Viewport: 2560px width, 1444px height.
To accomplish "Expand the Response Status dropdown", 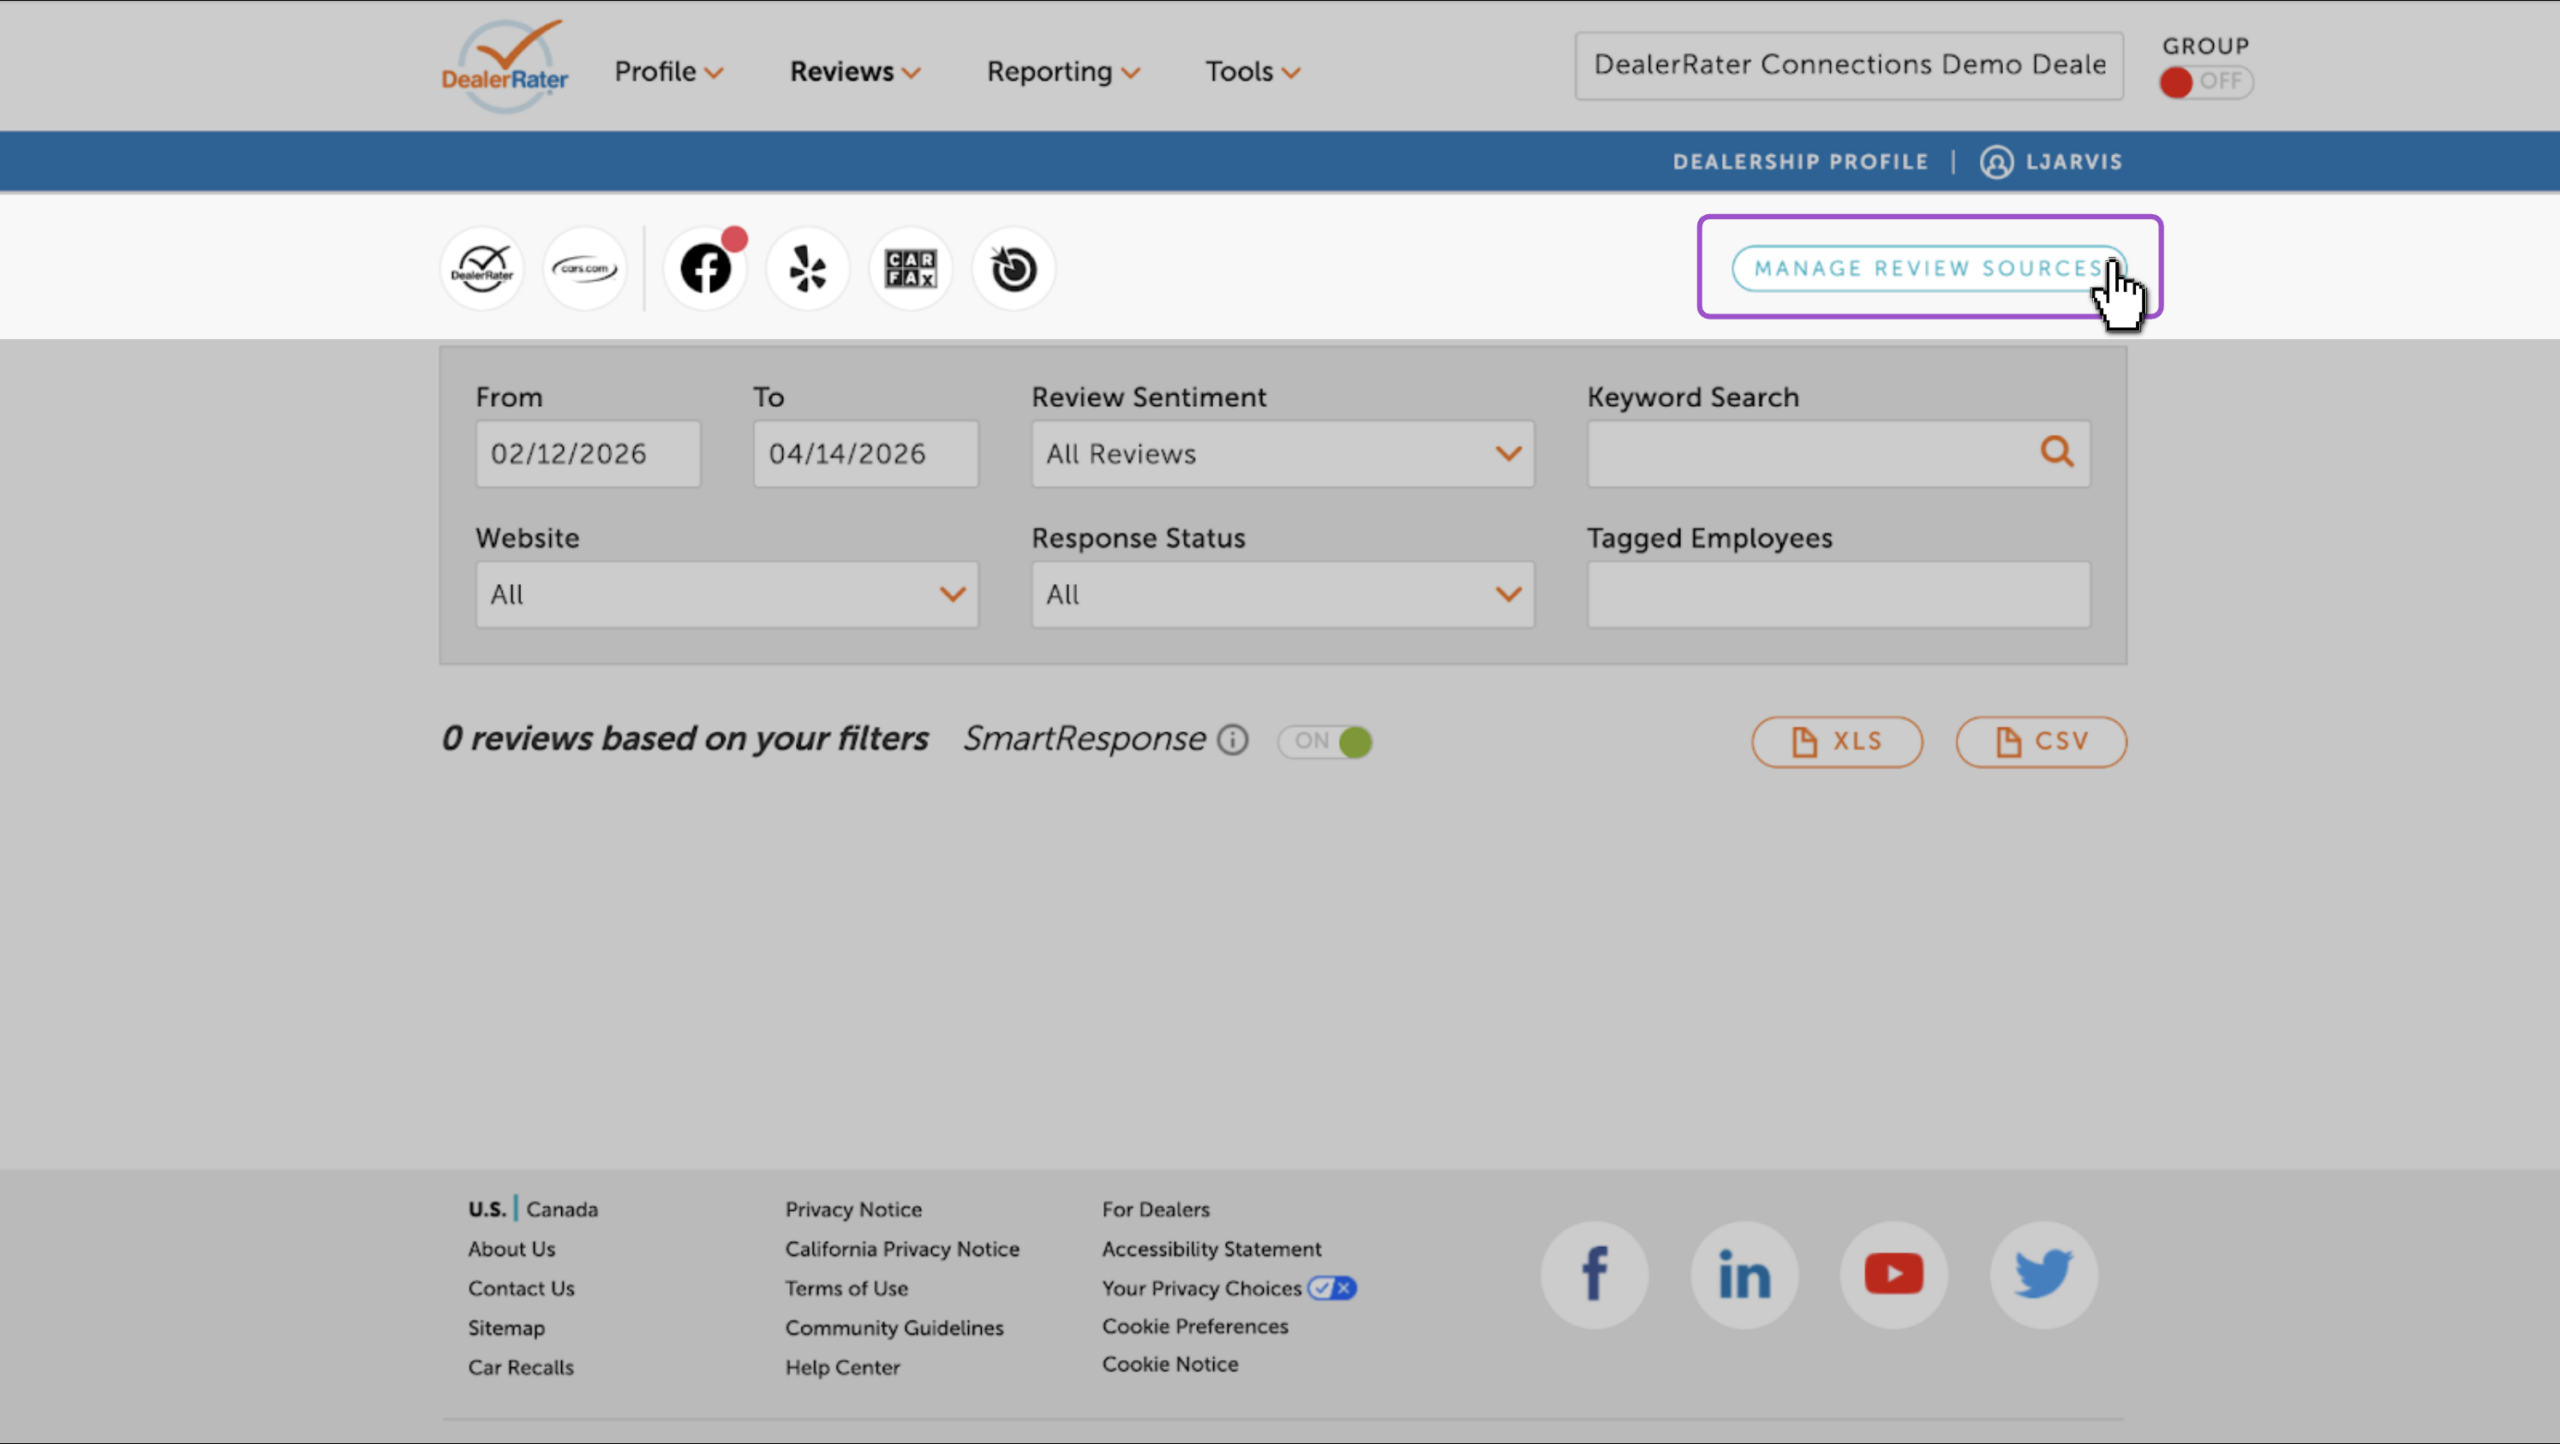I will tap(1283, 595).
